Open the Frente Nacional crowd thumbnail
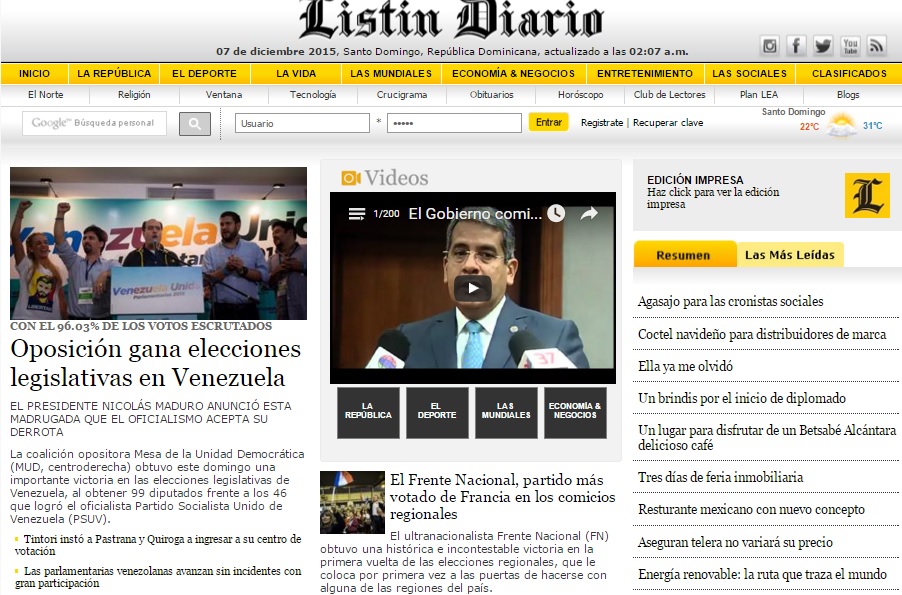 (352, 502)
